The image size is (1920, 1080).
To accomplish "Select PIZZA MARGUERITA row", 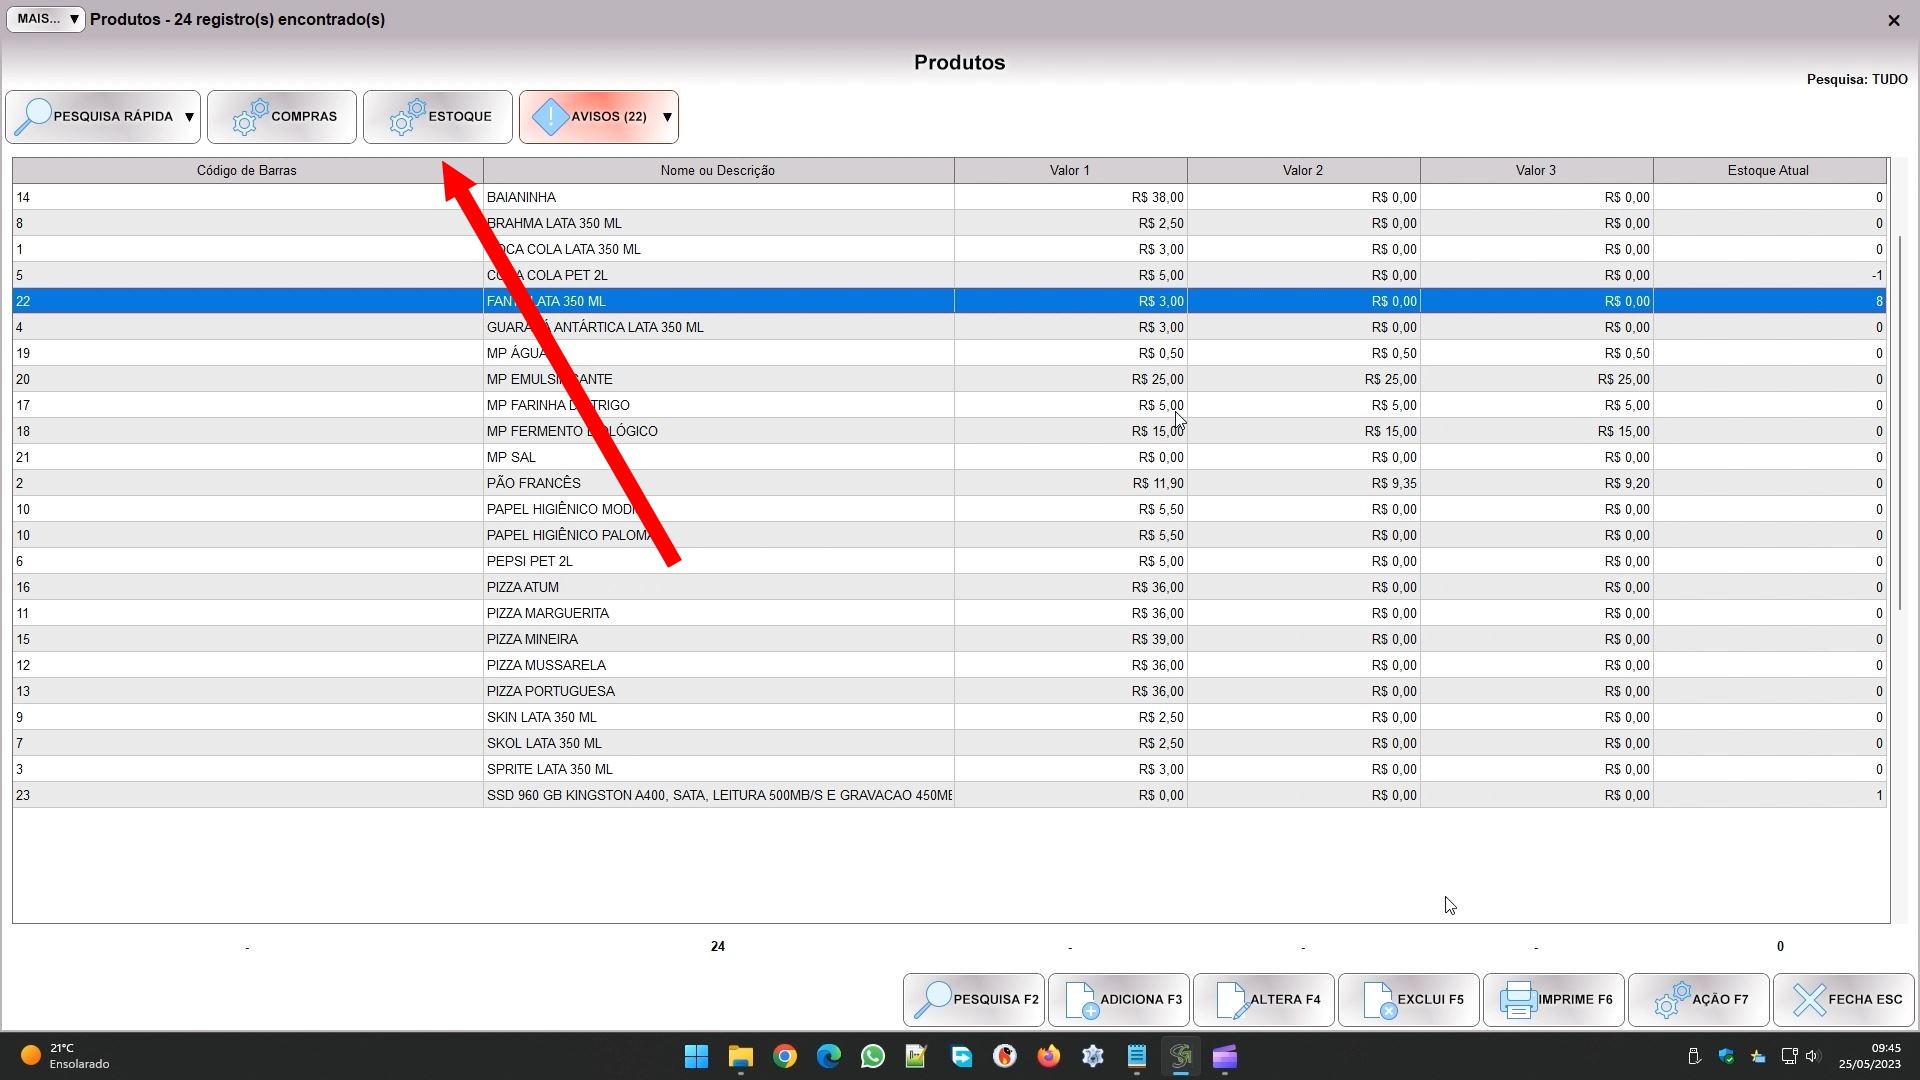I will coord(949,613).
